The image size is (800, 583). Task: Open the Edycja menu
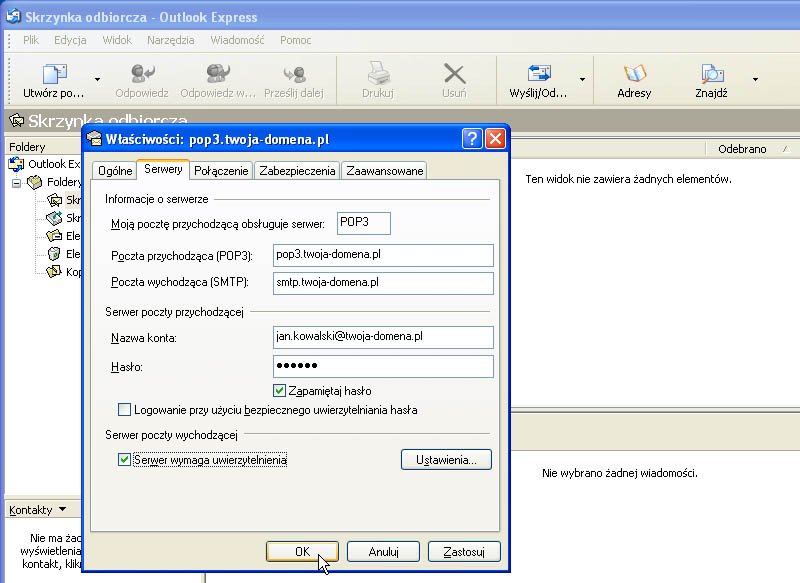click(x=70, y=40)
